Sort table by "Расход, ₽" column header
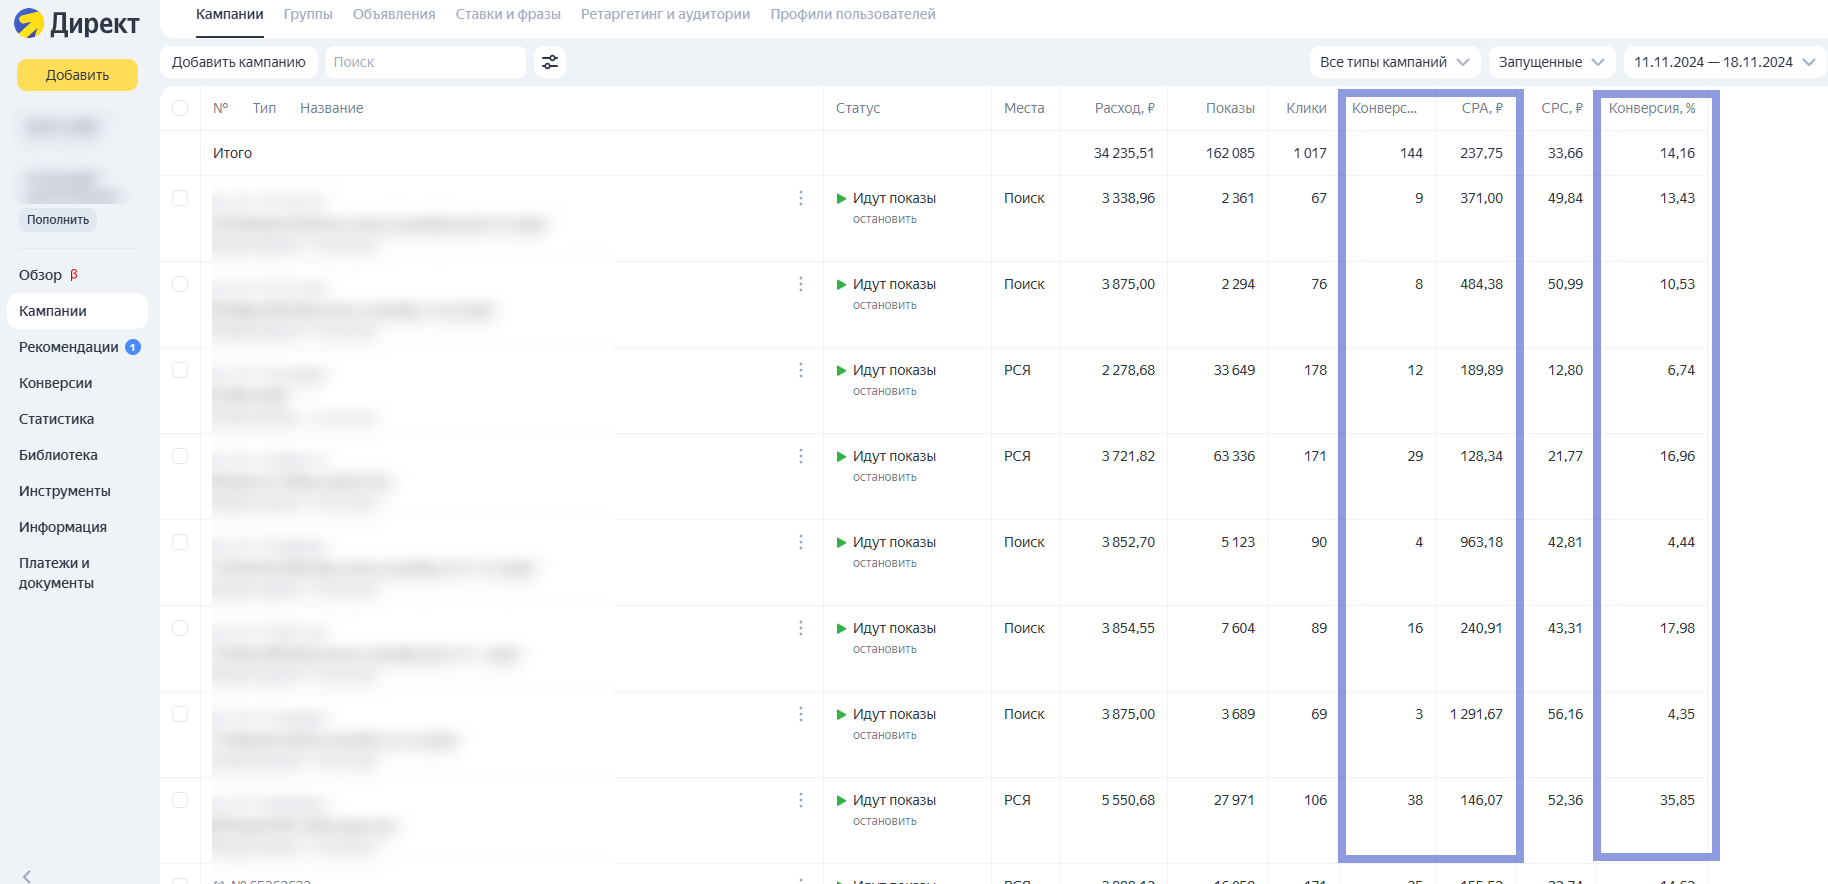Screen dimensions: 1828x884 [1124, 108]
